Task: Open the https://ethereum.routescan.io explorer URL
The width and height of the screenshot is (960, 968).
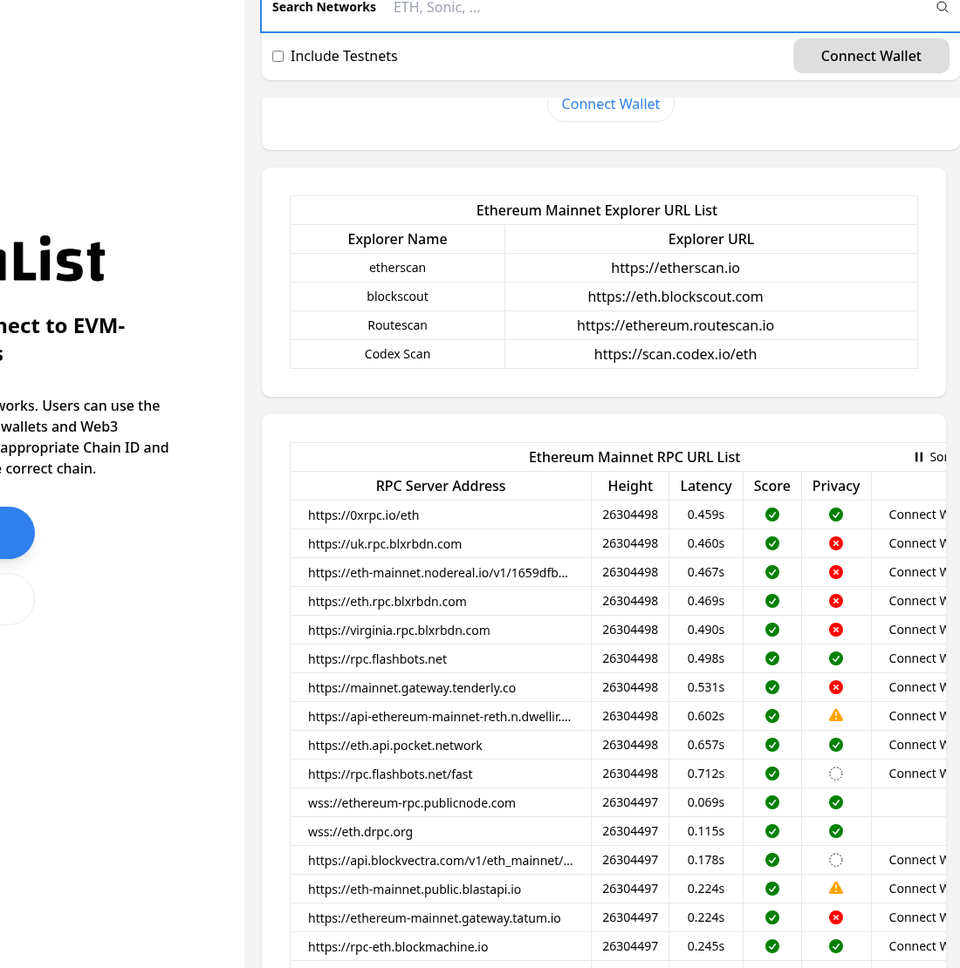Action: [x=675, y=325]
